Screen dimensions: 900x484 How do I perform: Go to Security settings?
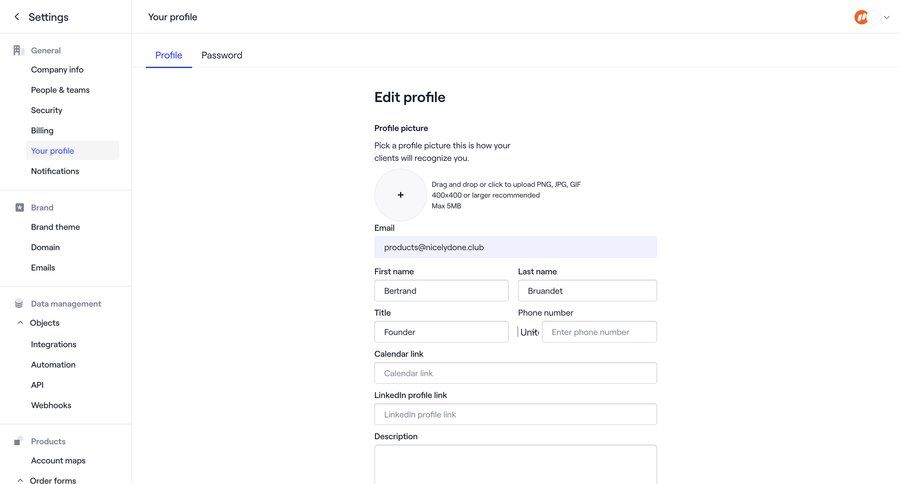[46, 110]
